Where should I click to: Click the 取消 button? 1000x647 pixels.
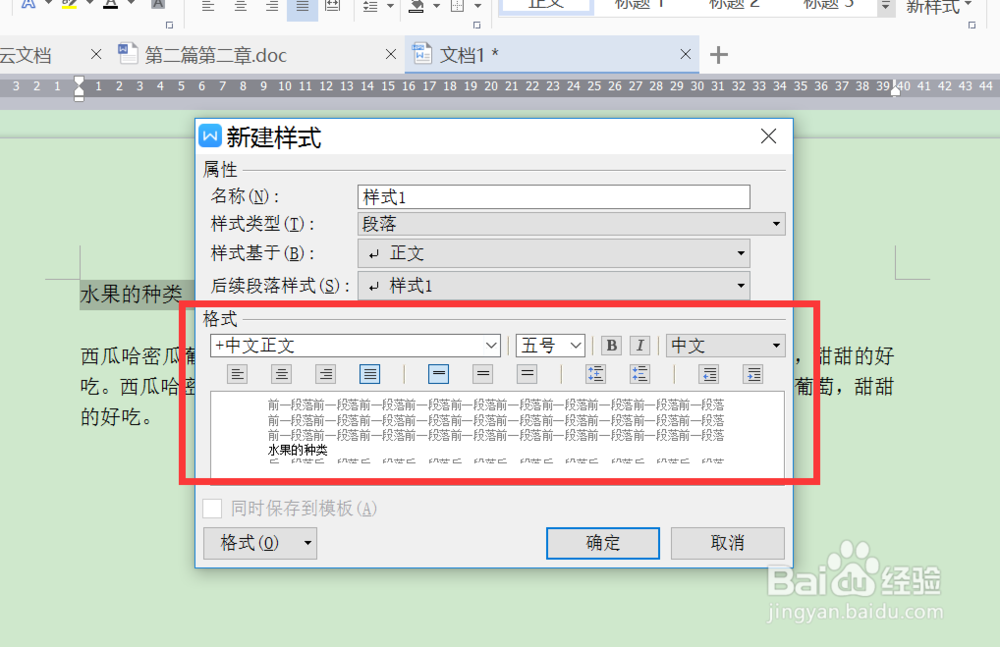727,544
